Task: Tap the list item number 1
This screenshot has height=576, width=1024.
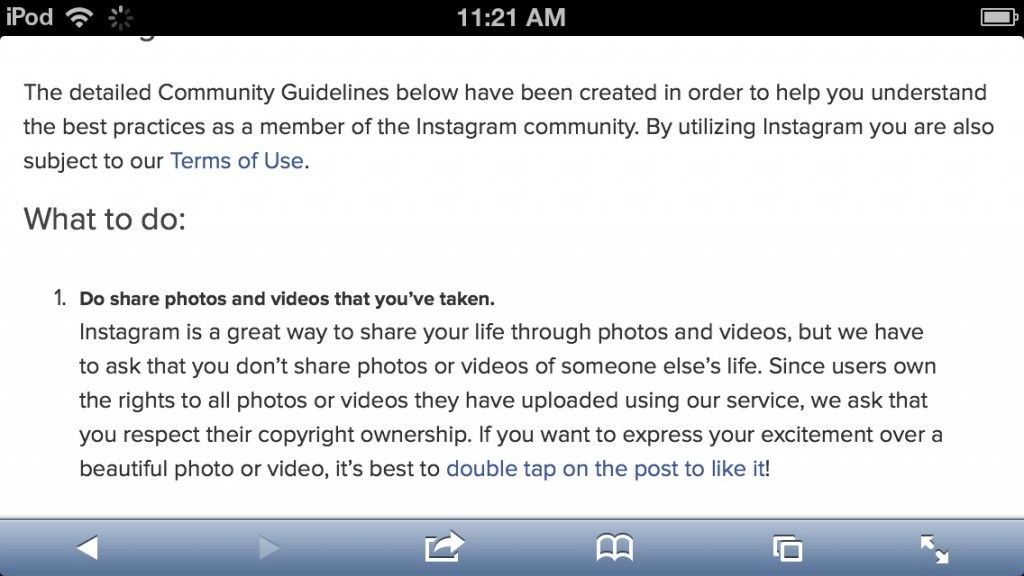Action: 59,298
